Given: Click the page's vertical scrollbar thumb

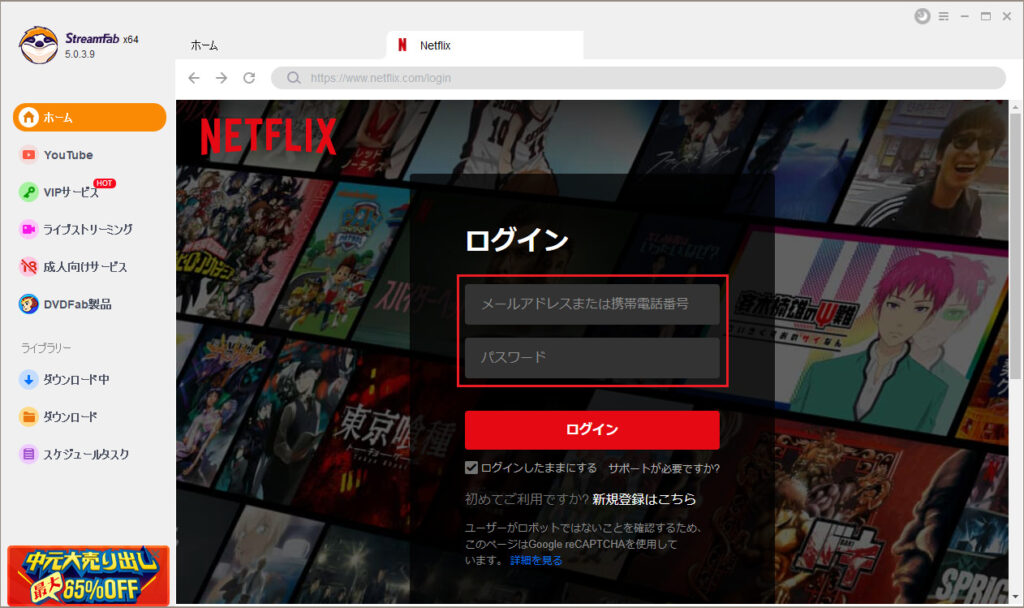Looking at the screenshot, I should [1016, 246].
